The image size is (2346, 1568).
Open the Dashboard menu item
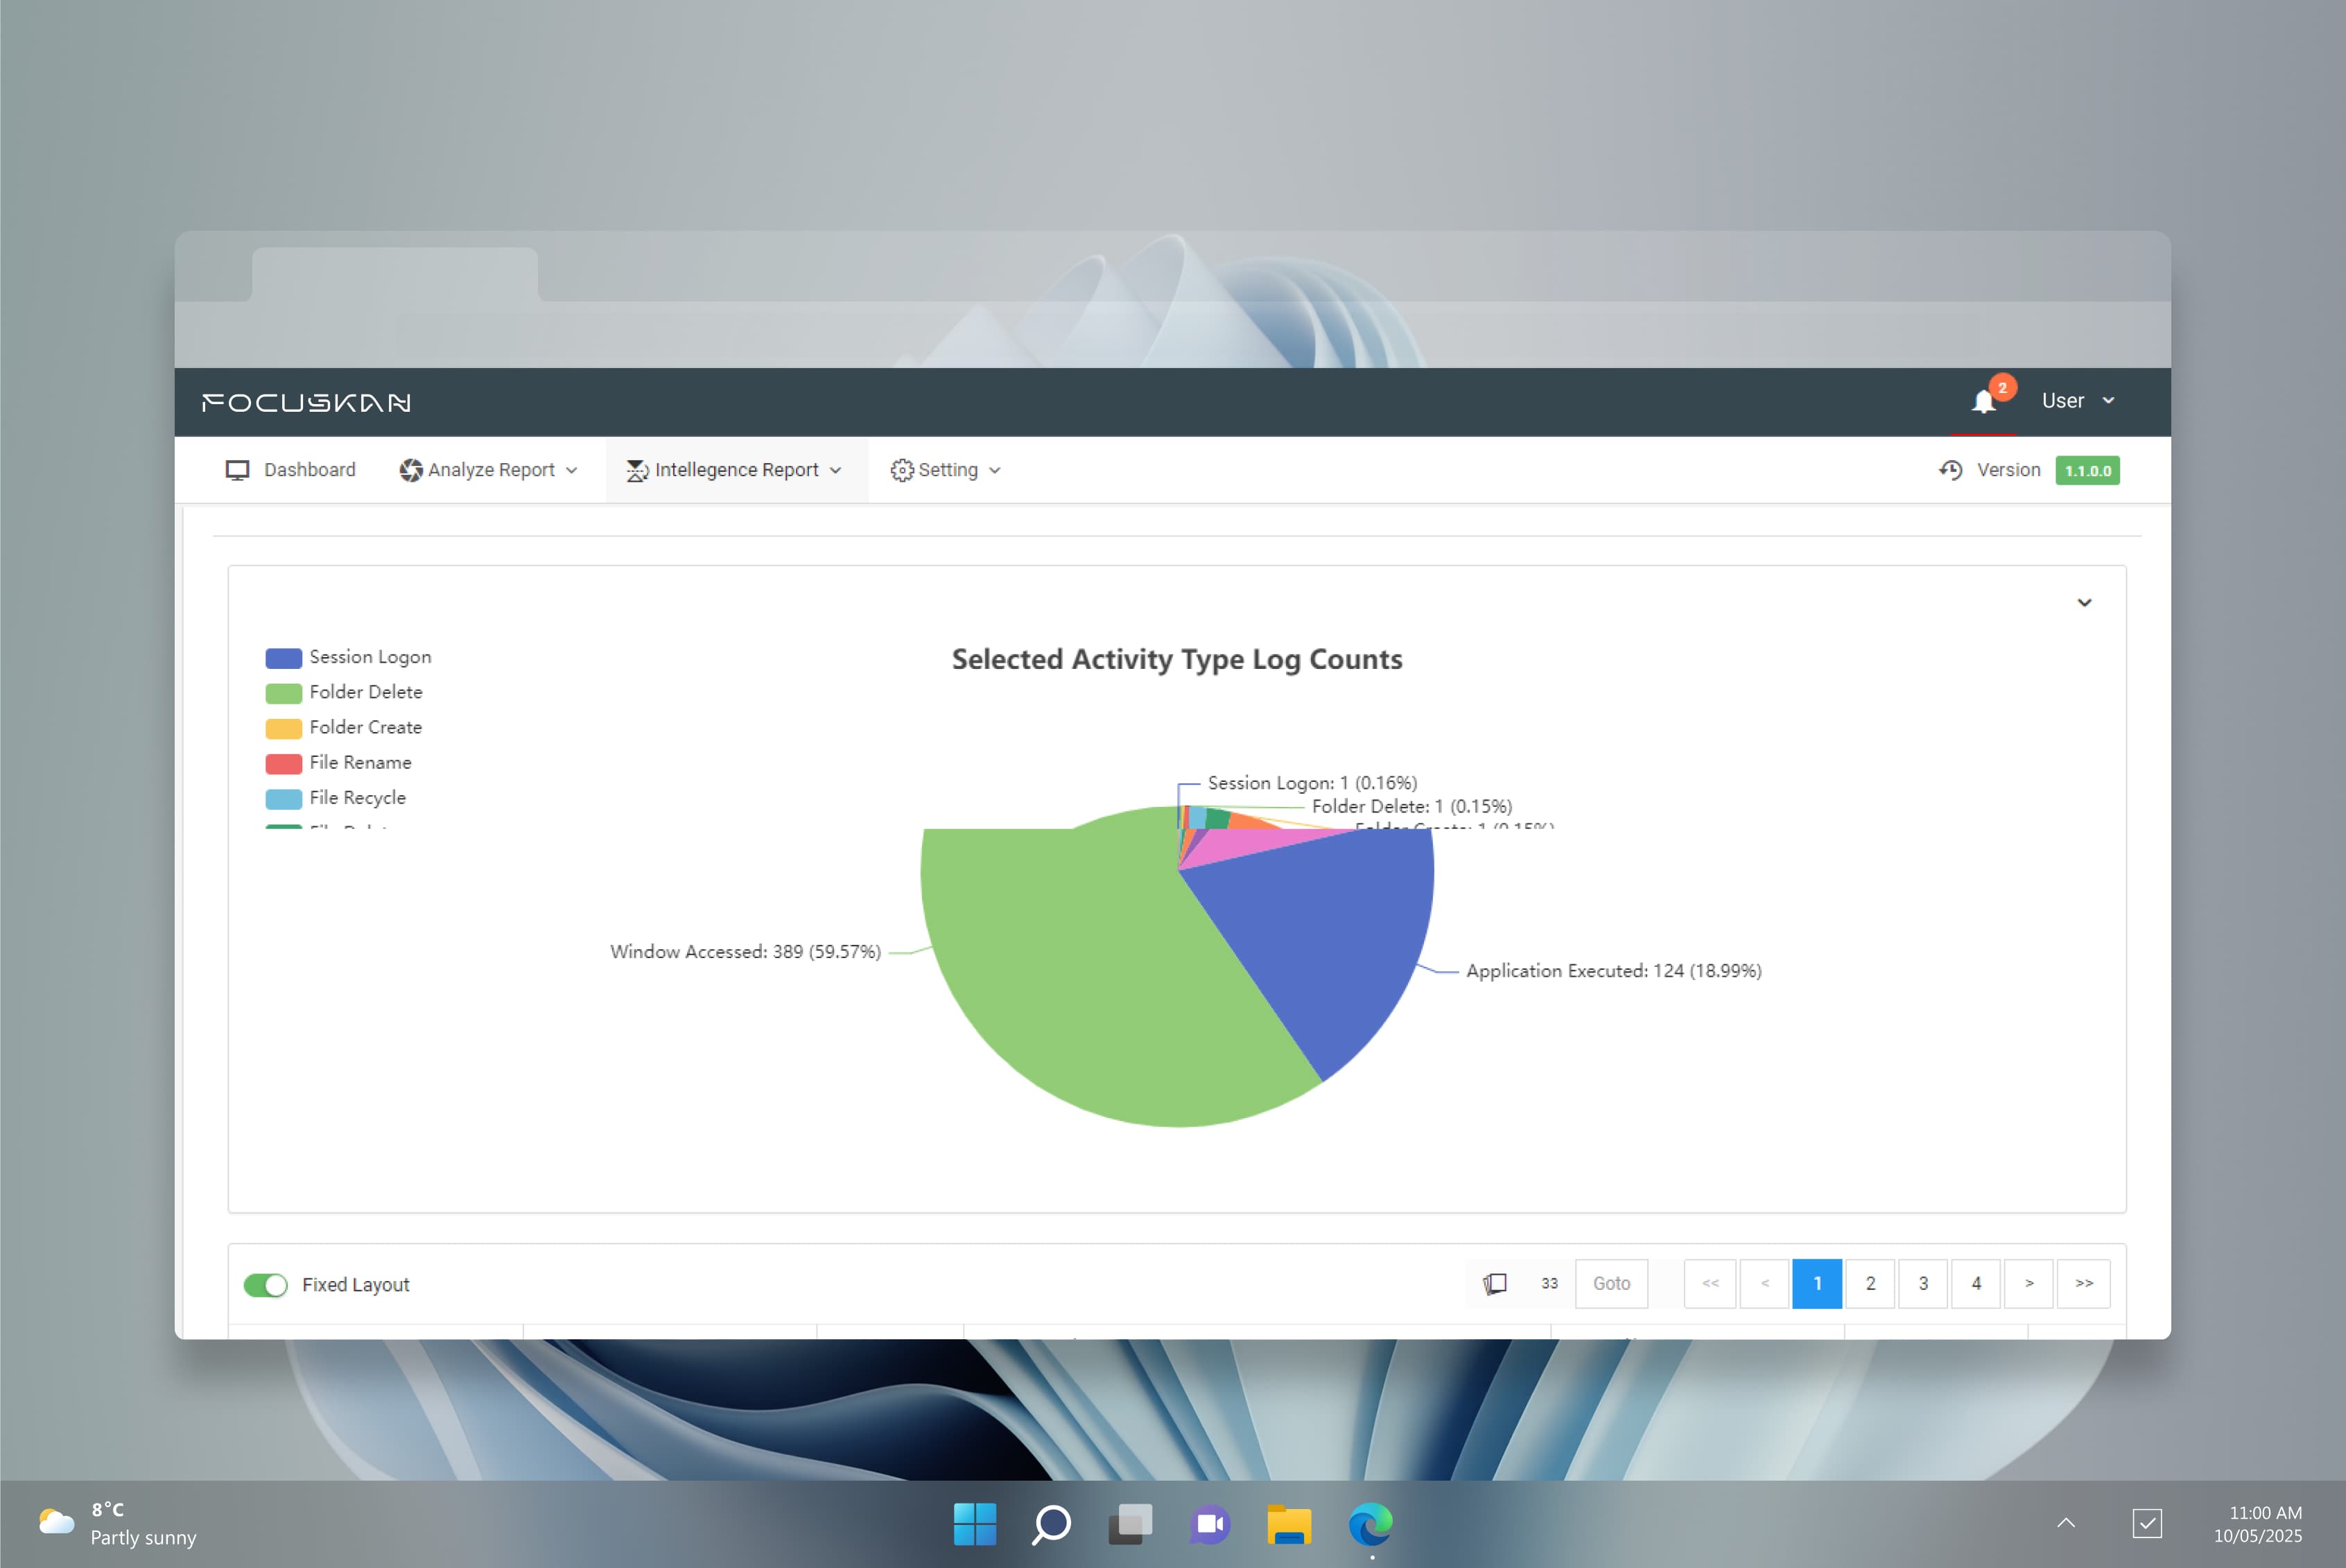coord(290,470)
